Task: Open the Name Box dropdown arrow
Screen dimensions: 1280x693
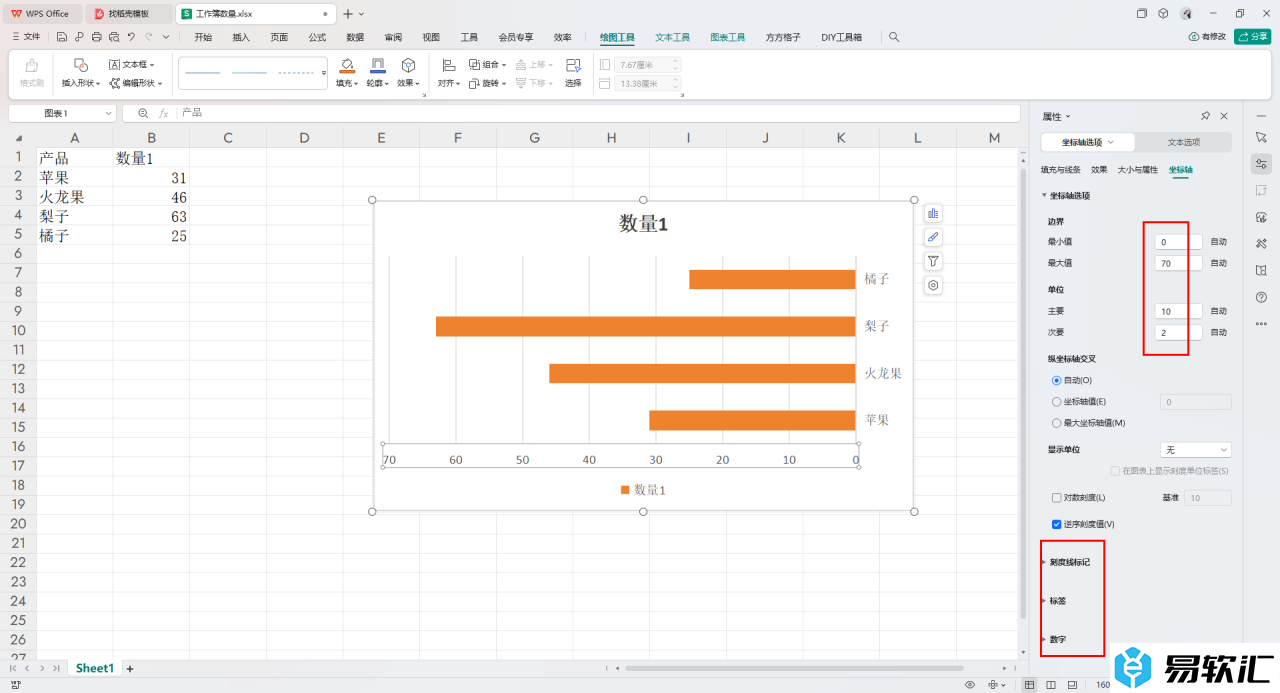Action: click(x=107, y=114)
